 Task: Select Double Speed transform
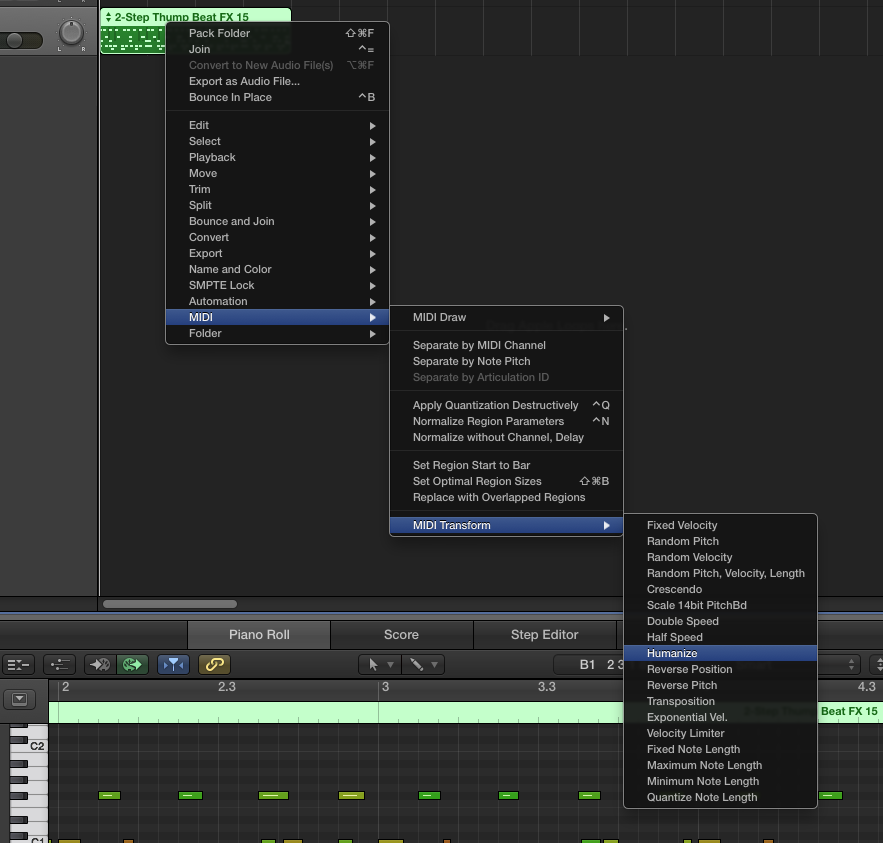720,621
